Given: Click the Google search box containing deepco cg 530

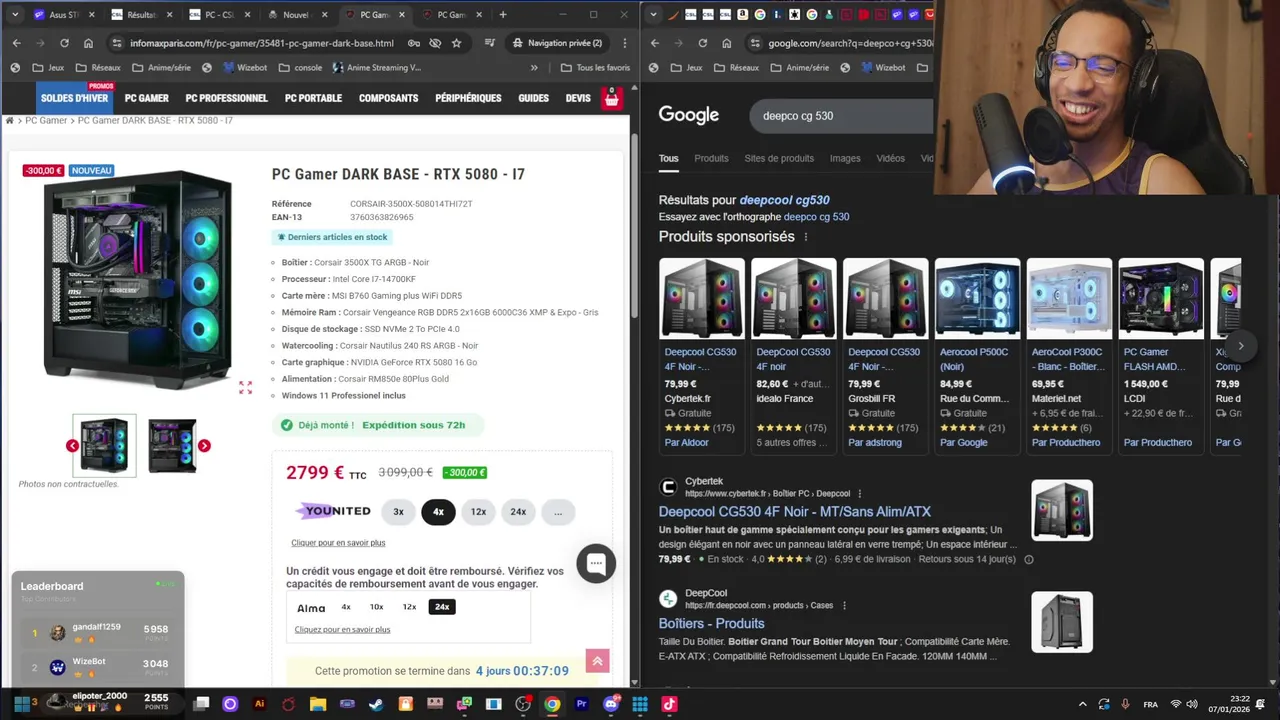Looking at the screenshot, I should [840, 116].
